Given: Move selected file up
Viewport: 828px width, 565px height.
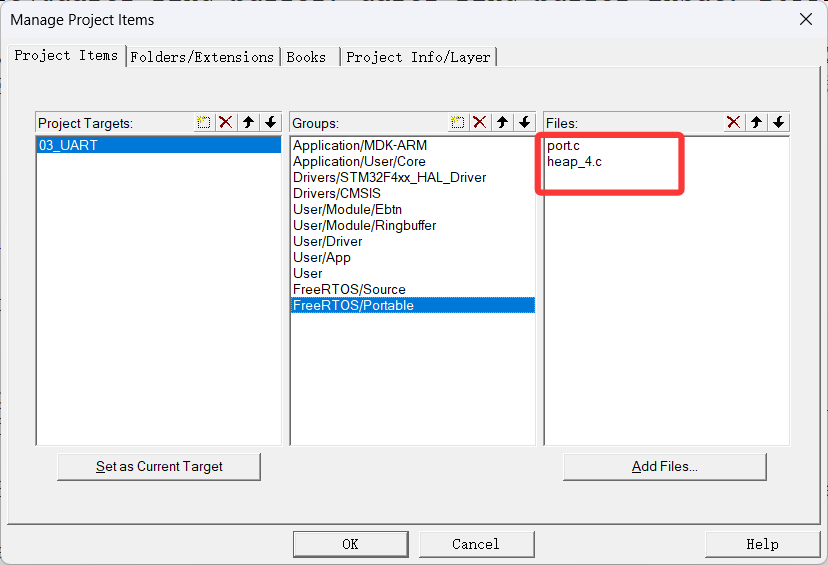Looking at the screenshot, I should (756, 123).
